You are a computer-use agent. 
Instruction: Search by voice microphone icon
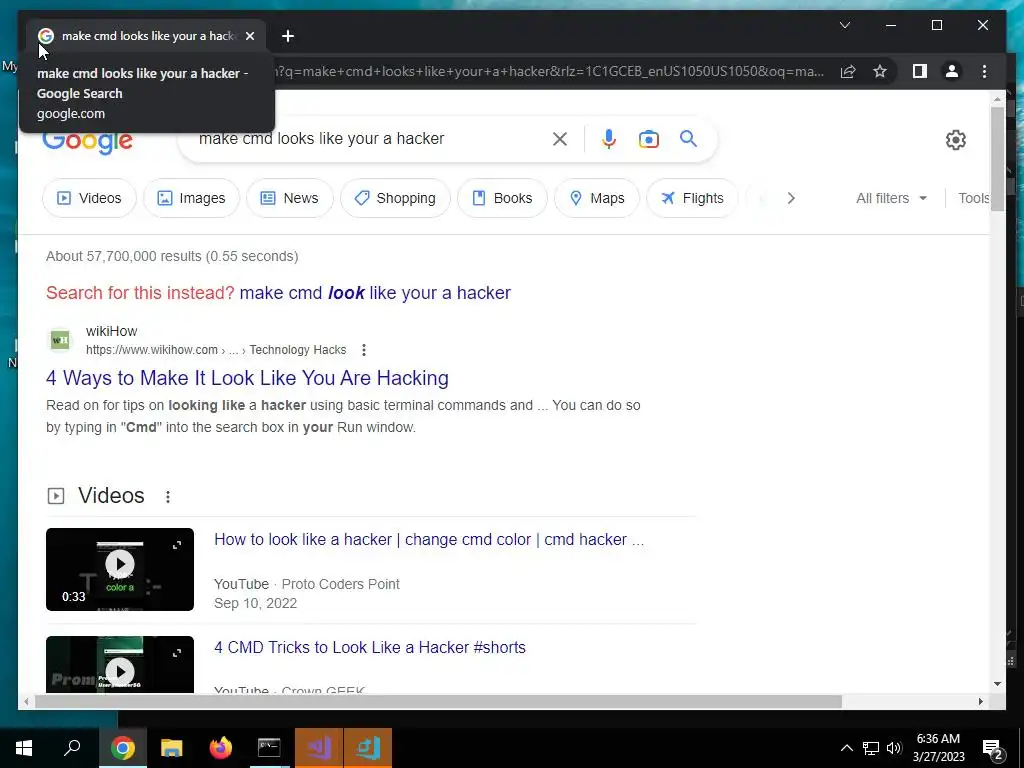pos(609,138)
